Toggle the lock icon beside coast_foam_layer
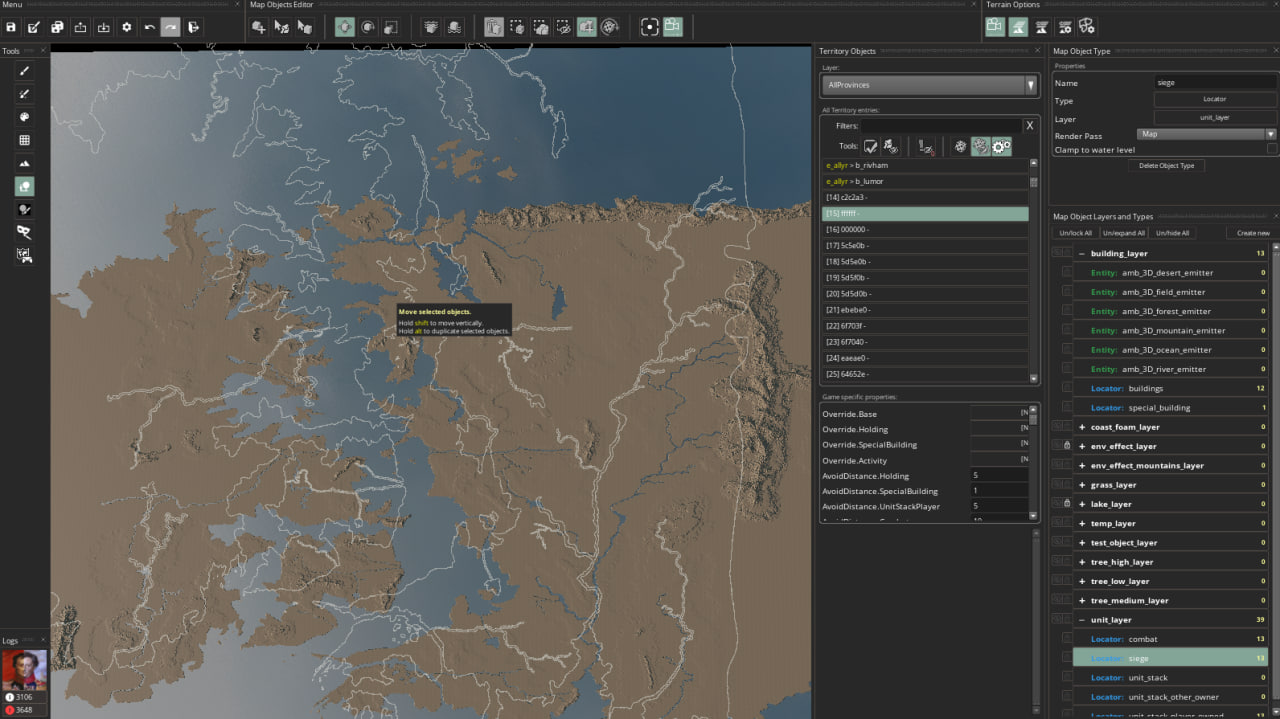This screenshot has height=719, width=1280. coord(1067,427)
